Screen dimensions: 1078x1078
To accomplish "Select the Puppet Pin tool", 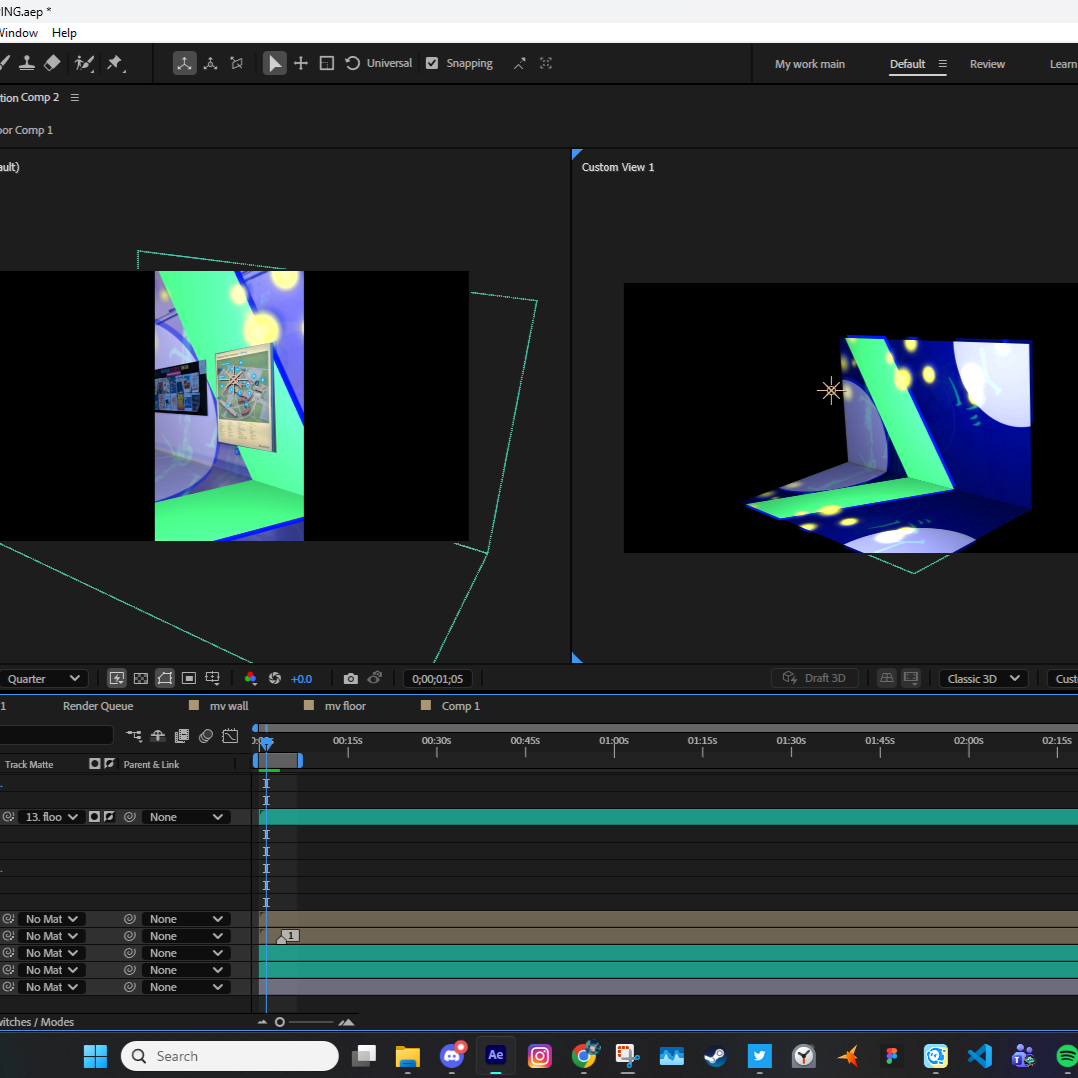I will pos(114,62).
